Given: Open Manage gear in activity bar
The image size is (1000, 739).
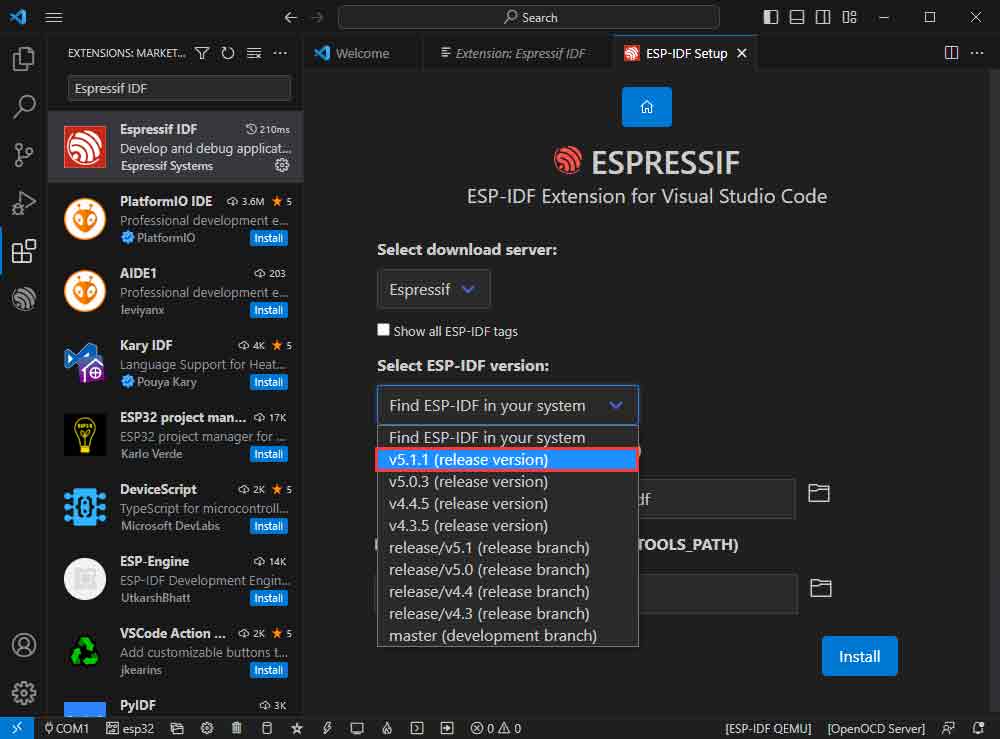Looking at the screenshot, I should click(x=24, y=693).
